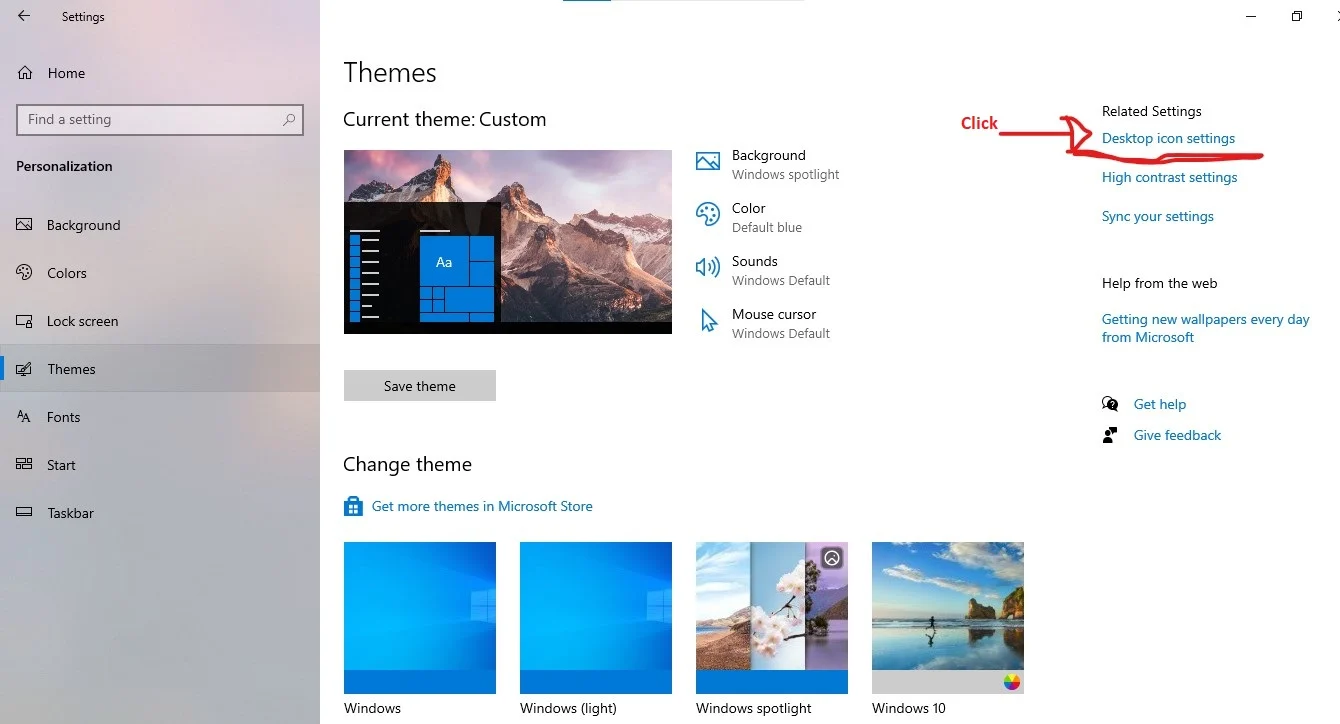
Task: Click the Save theme button
Action: [x=420, y=386]
